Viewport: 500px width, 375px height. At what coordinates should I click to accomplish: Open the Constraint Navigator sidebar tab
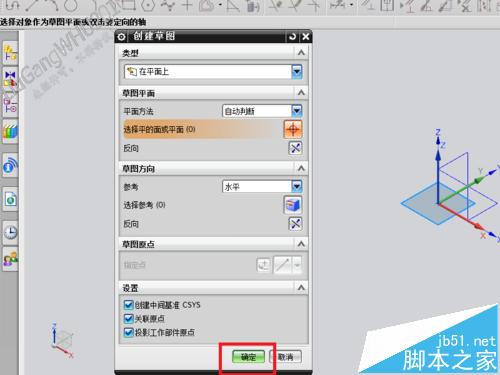tap(10, 79)
